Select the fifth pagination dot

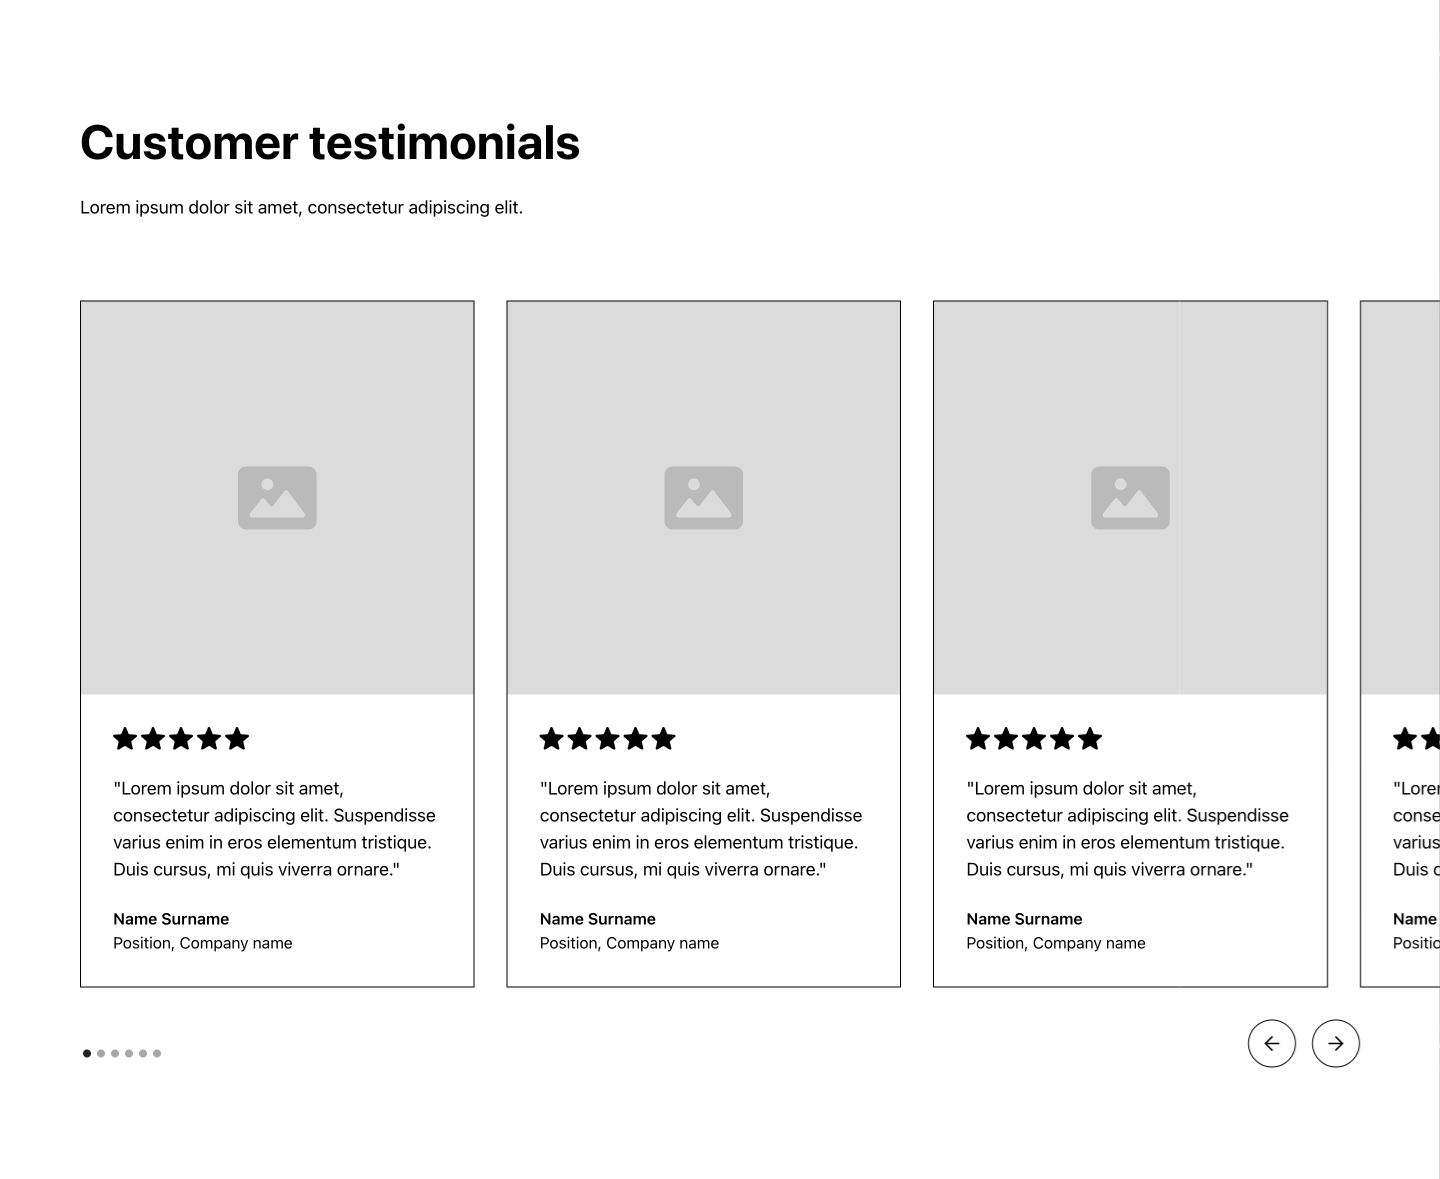click(x=143, y=1053)
